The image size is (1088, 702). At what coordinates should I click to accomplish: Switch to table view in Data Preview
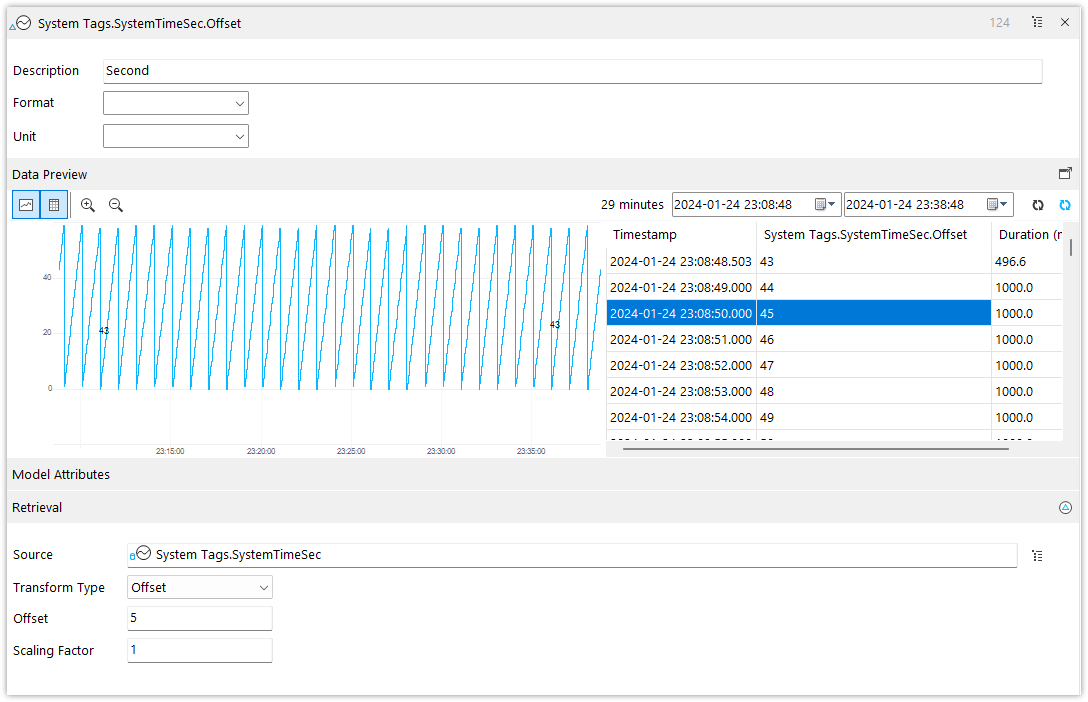53,204
